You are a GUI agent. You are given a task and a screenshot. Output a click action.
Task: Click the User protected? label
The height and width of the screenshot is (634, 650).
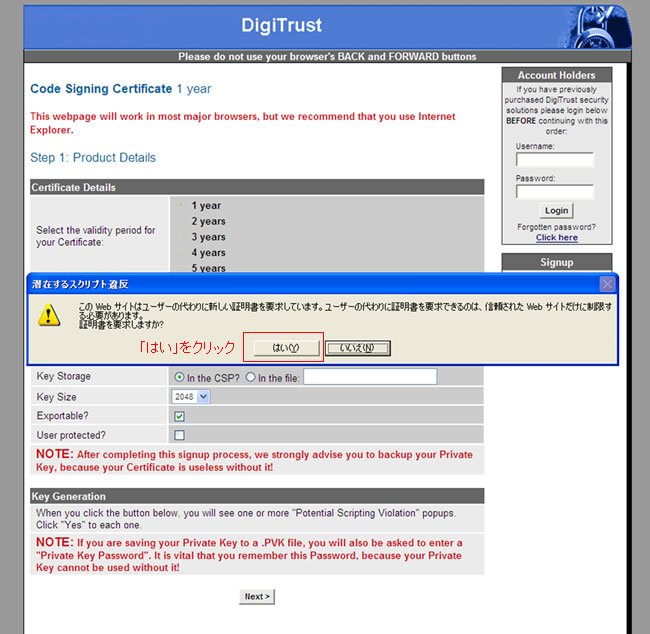tap(71, 435)
